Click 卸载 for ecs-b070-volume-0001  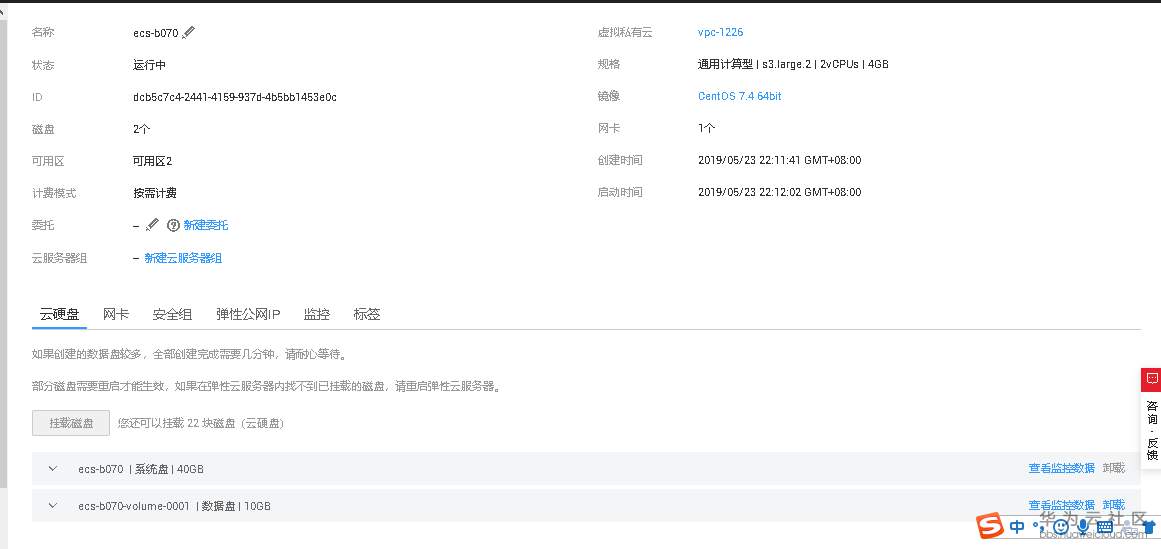(1114, 505)
